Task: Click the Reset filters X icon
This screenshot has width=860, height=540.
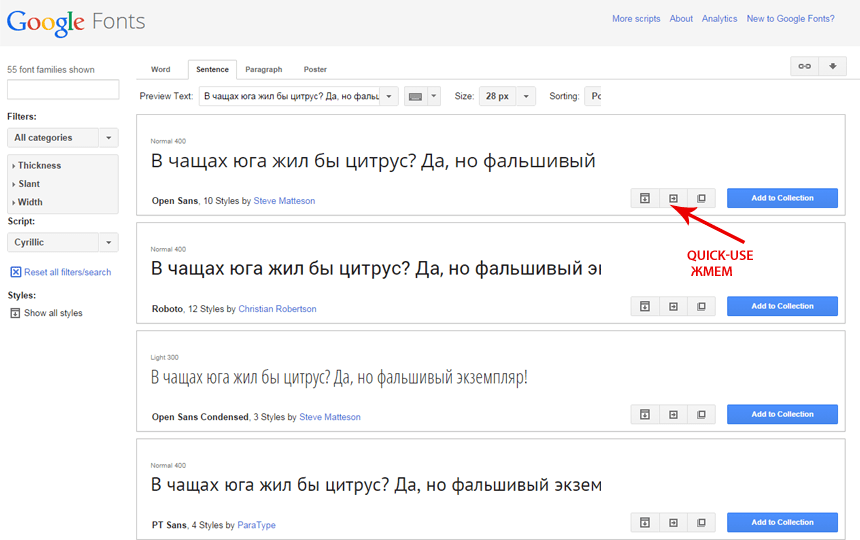Action: coord(16,272)
